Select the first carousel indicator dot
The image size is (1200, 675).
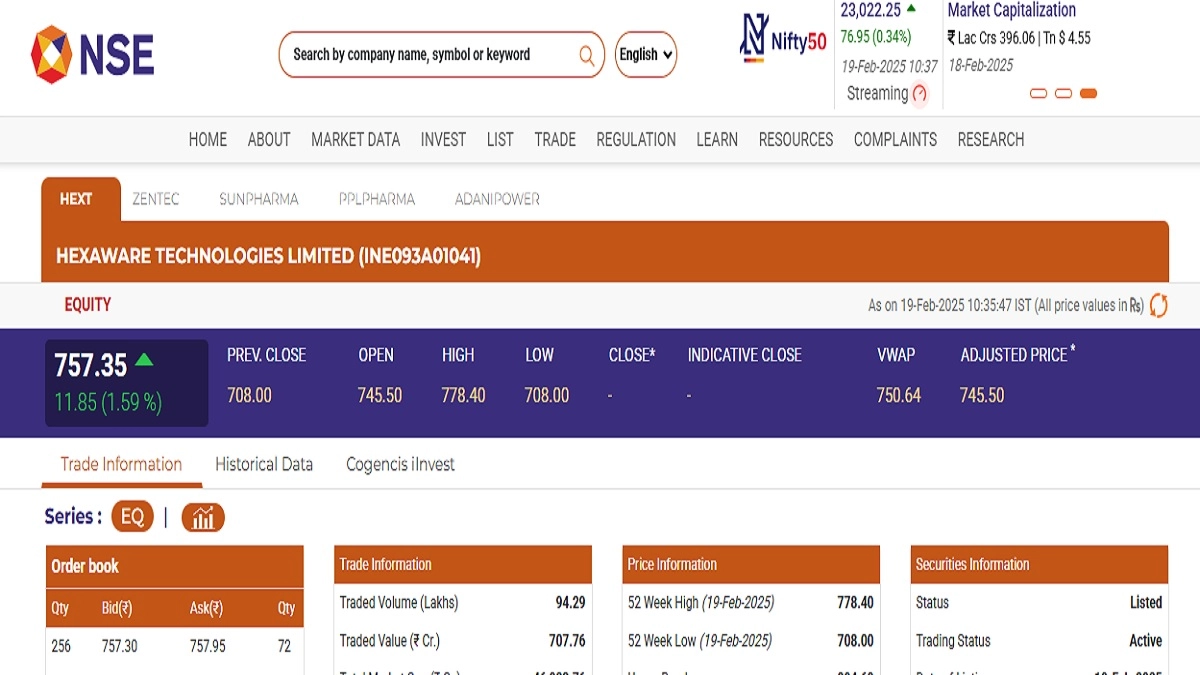click(1038, 94)
